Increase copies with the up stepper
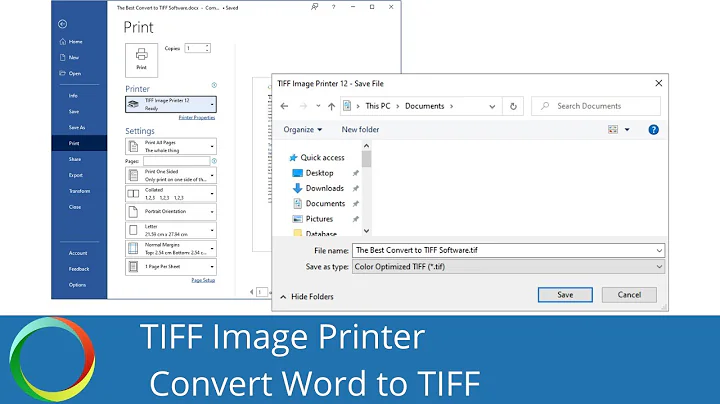This screenshot has width=720, height=404. [x=208, y=46]
